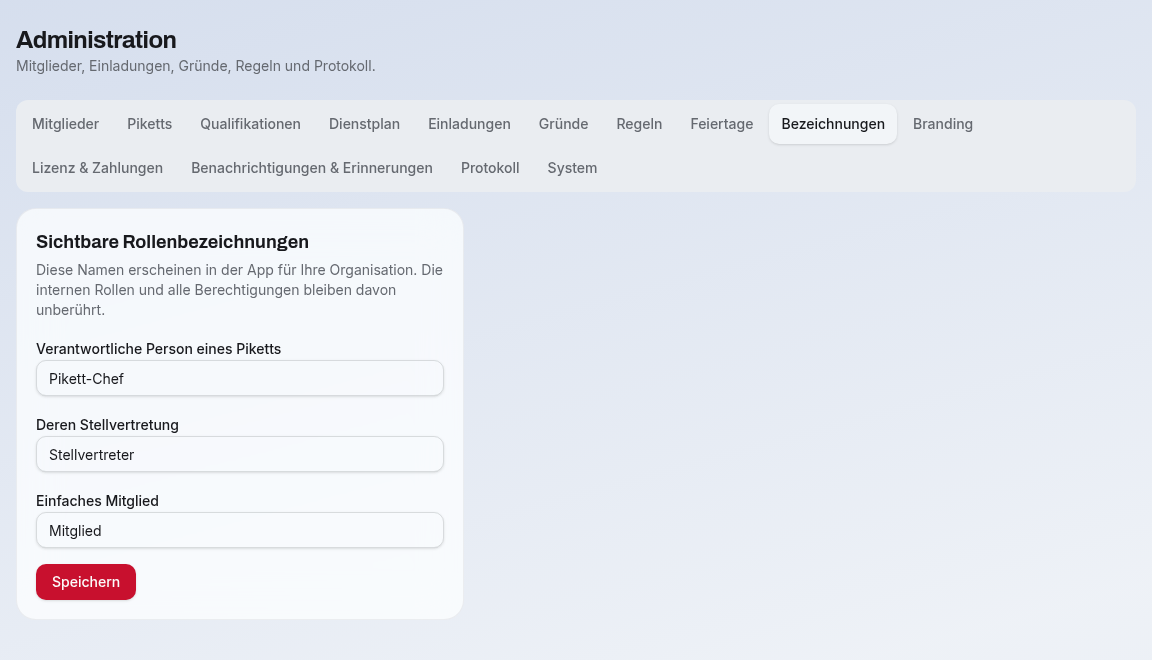Select the Dienstplan tab
Screen dimensions: 1152x660
(x=364, y=124)
